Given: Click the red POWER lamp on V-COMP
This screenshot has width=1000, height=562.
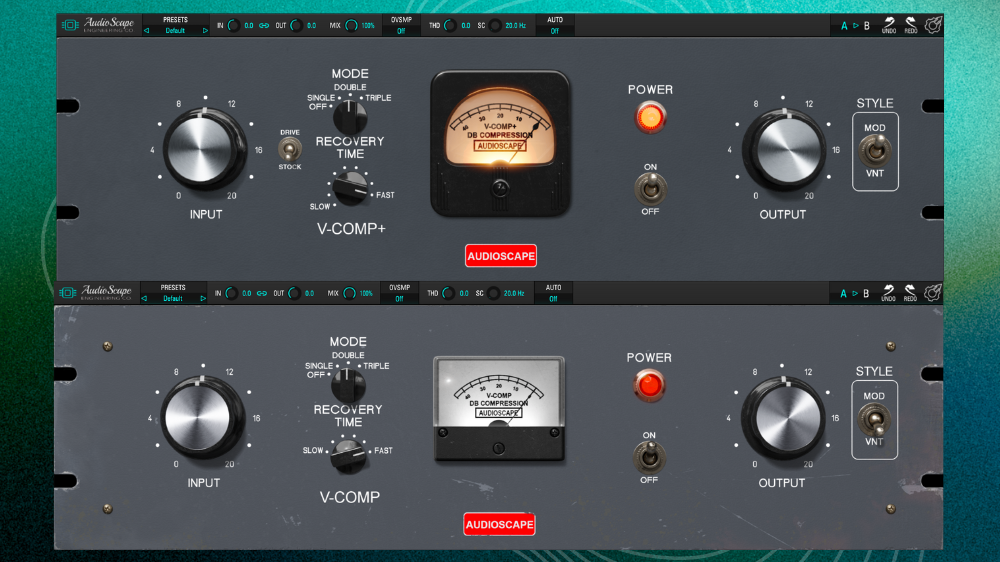Looking at the screenshot, I should click(649, 385).
